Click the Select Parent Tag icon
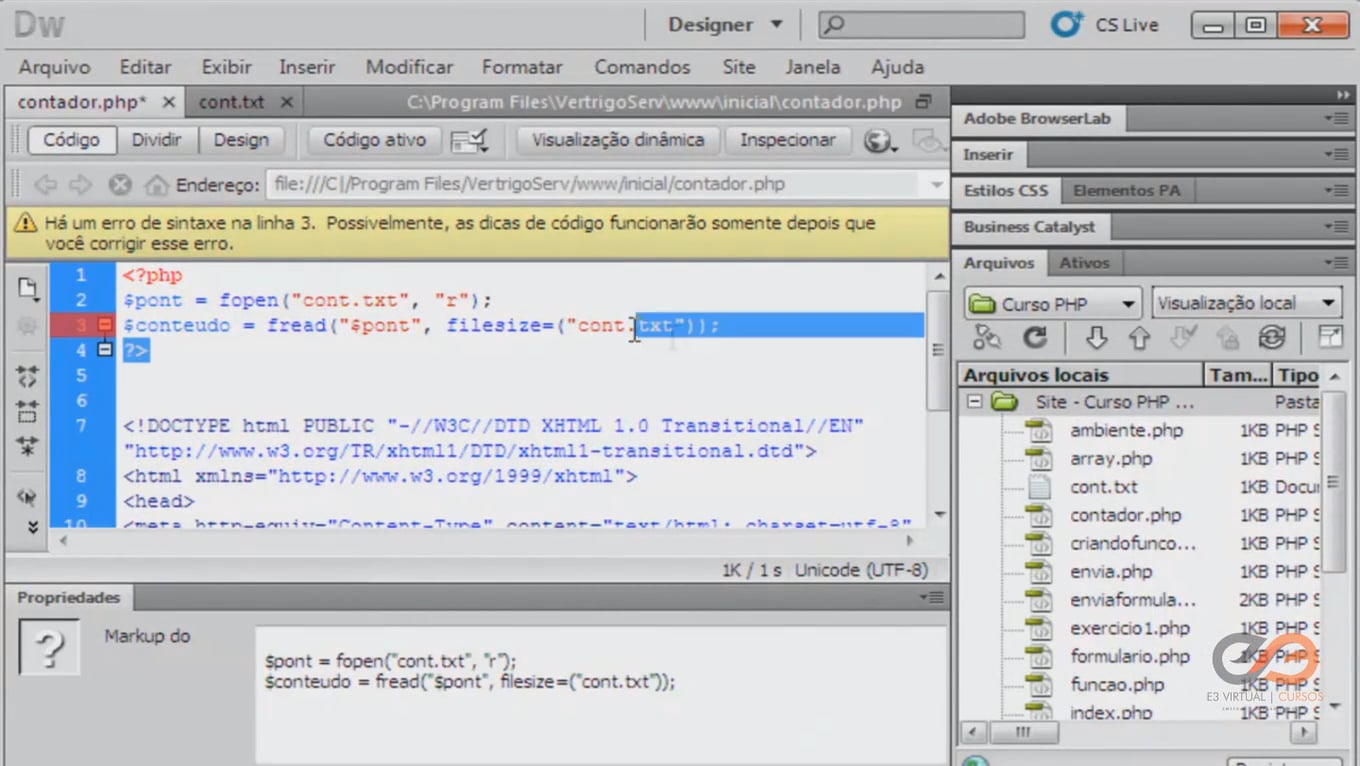Screen dimensions: 1360x766 click(x=27, y=496)
